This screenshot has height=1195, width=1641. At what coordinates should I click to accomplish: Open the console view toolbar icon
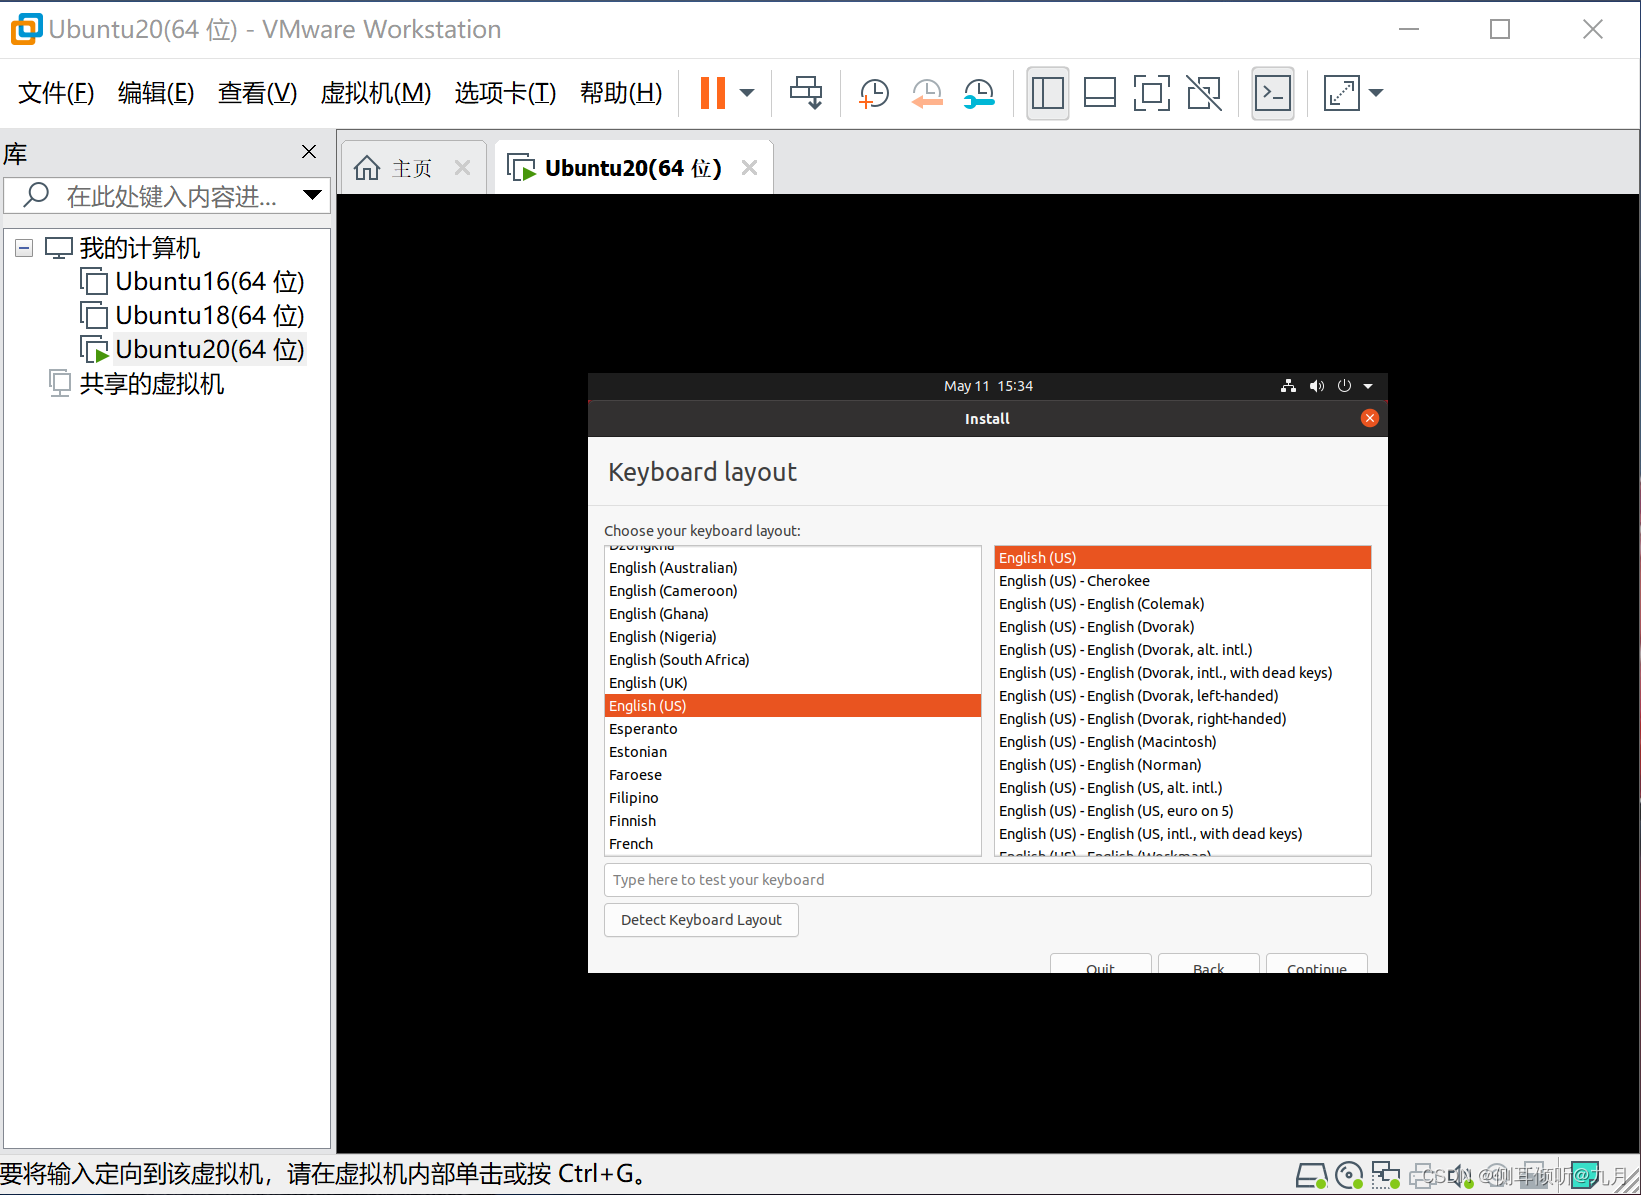(x=1273, y=93)
